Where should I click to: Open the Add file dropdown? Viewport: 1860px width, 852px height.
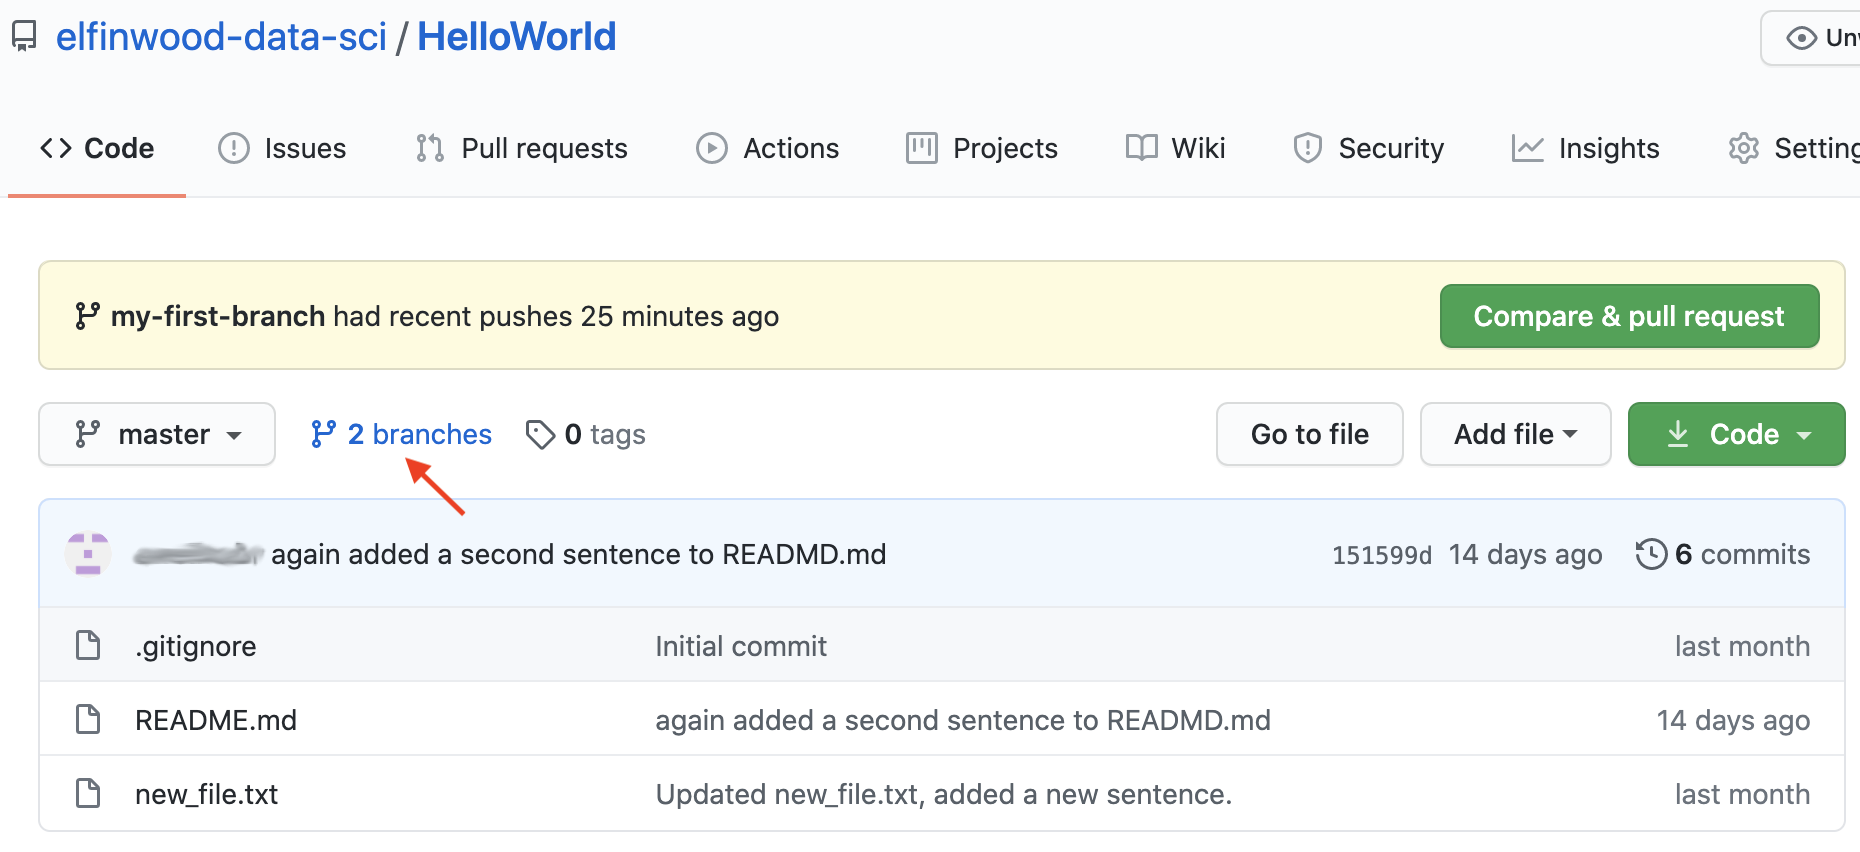1514,434
